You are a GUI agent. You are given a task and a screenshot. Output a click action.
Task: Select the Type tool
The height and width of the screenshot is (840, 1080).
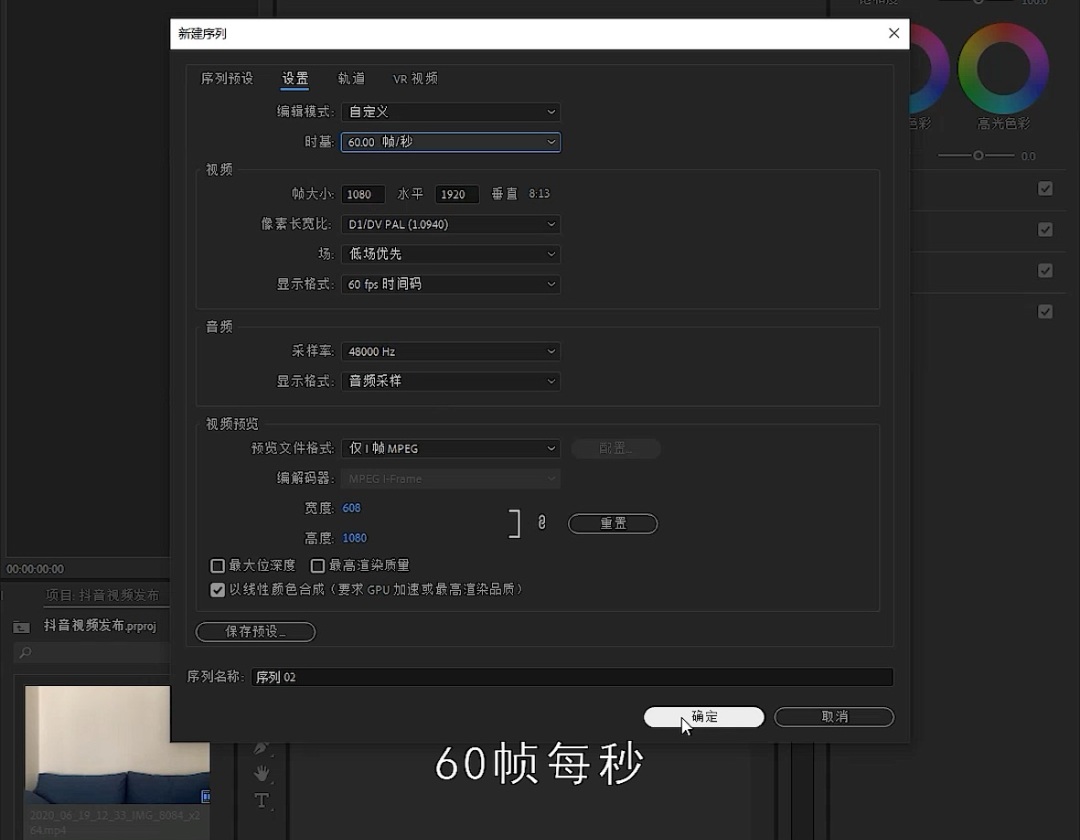pos(261,798)
